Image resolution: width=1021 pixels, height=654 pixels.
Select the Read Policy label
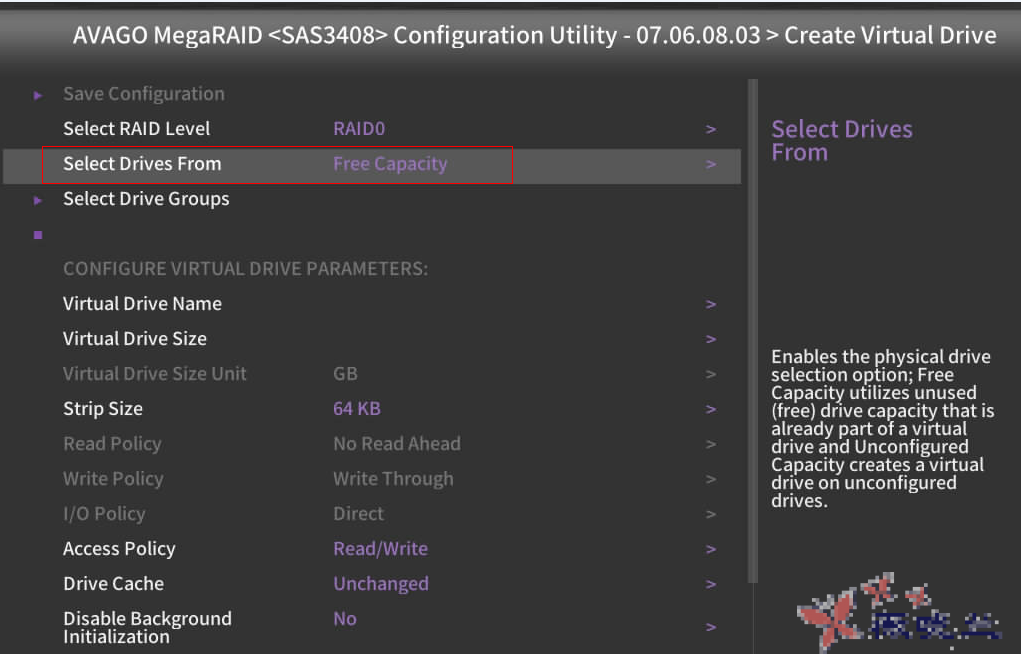point(112,444)
